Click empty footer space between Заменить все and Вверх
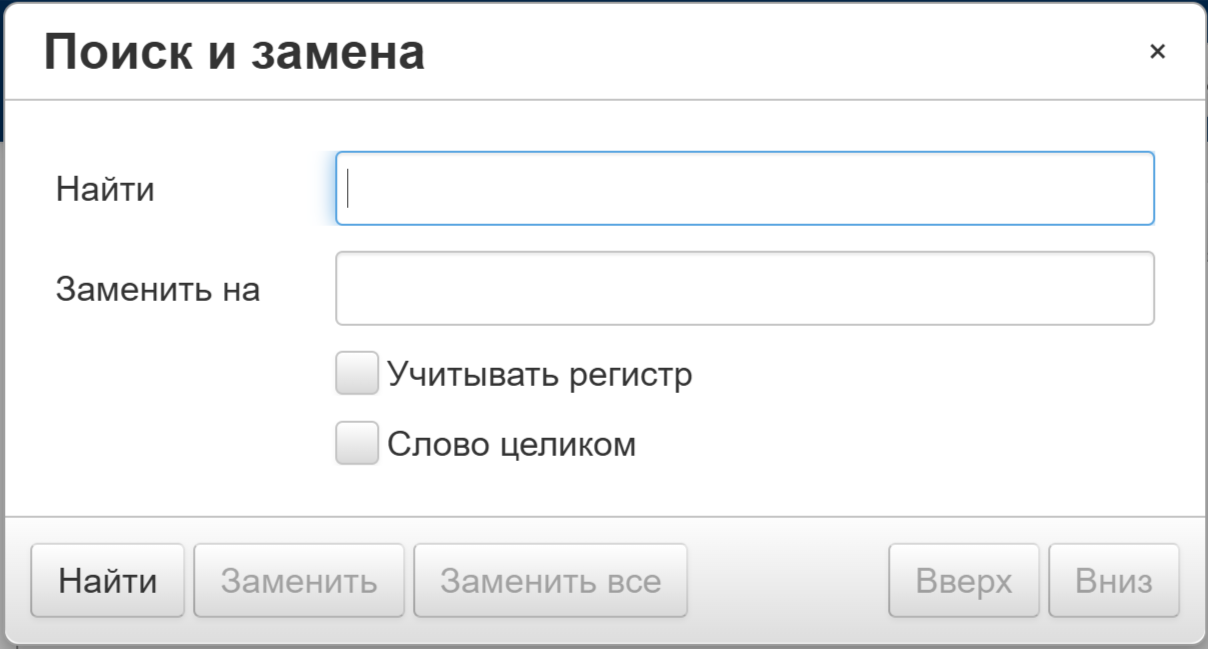The width and height of the screenshot is (1208, 649). point(788,581)
